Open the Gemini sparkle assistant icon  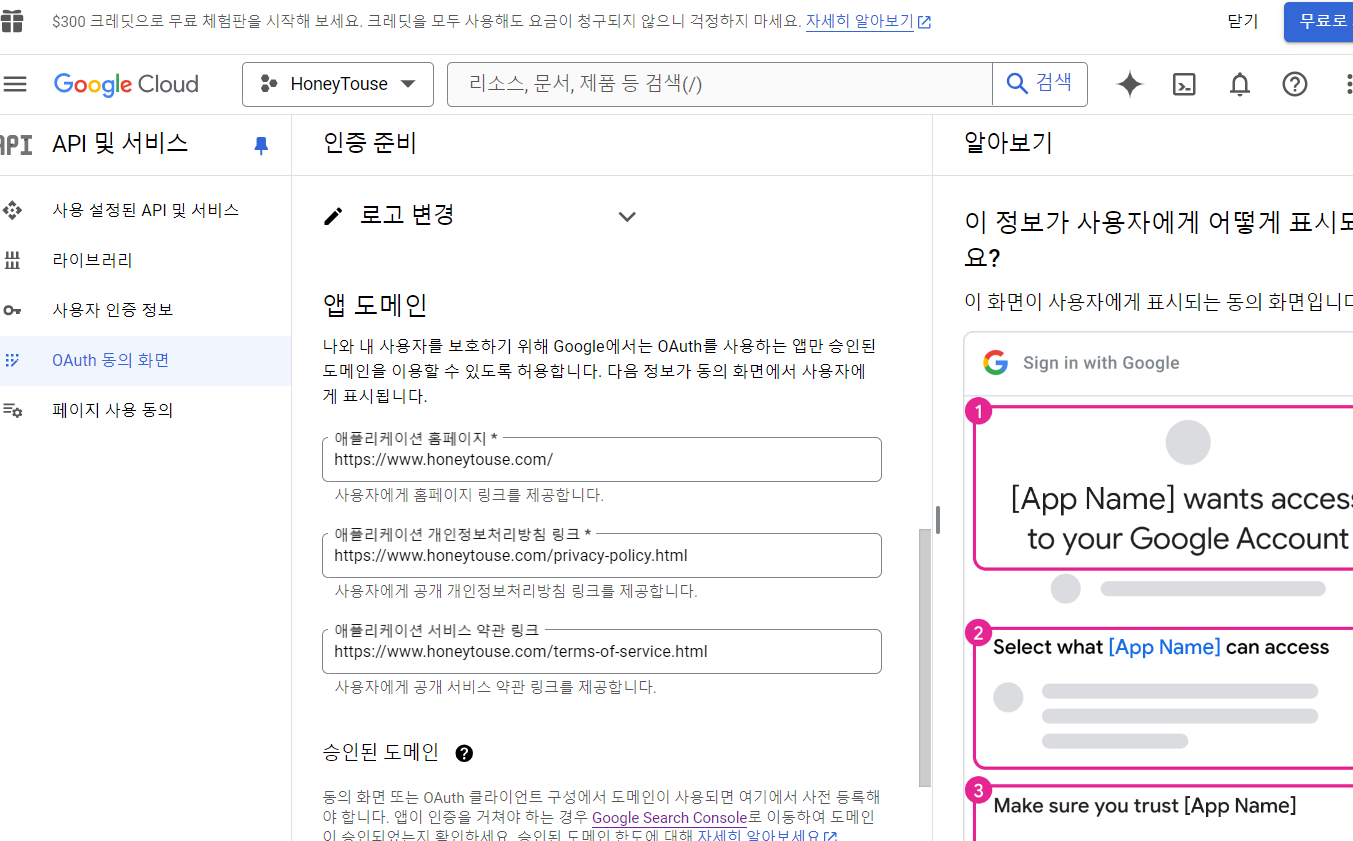[x=1130, y=84]
